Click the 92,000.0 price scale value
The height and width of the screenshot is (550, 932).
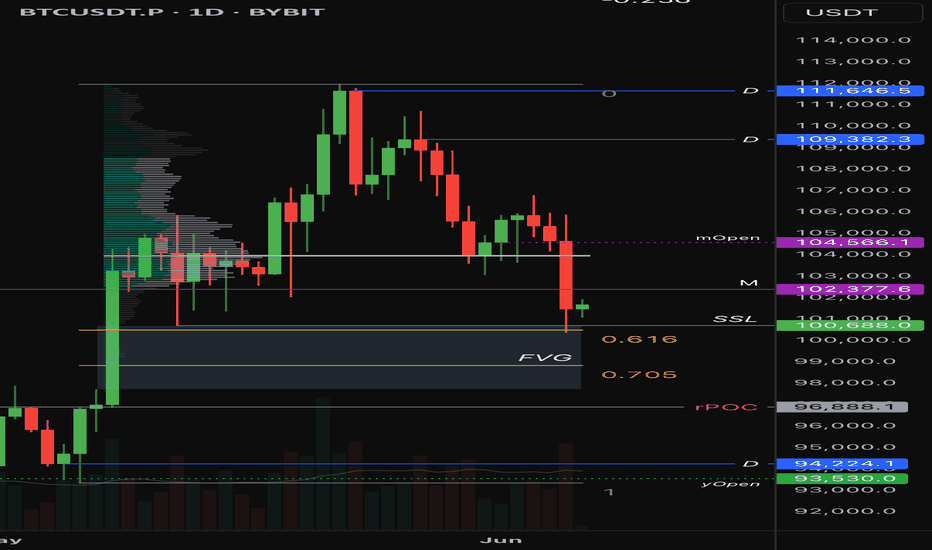tap(846, 511)
